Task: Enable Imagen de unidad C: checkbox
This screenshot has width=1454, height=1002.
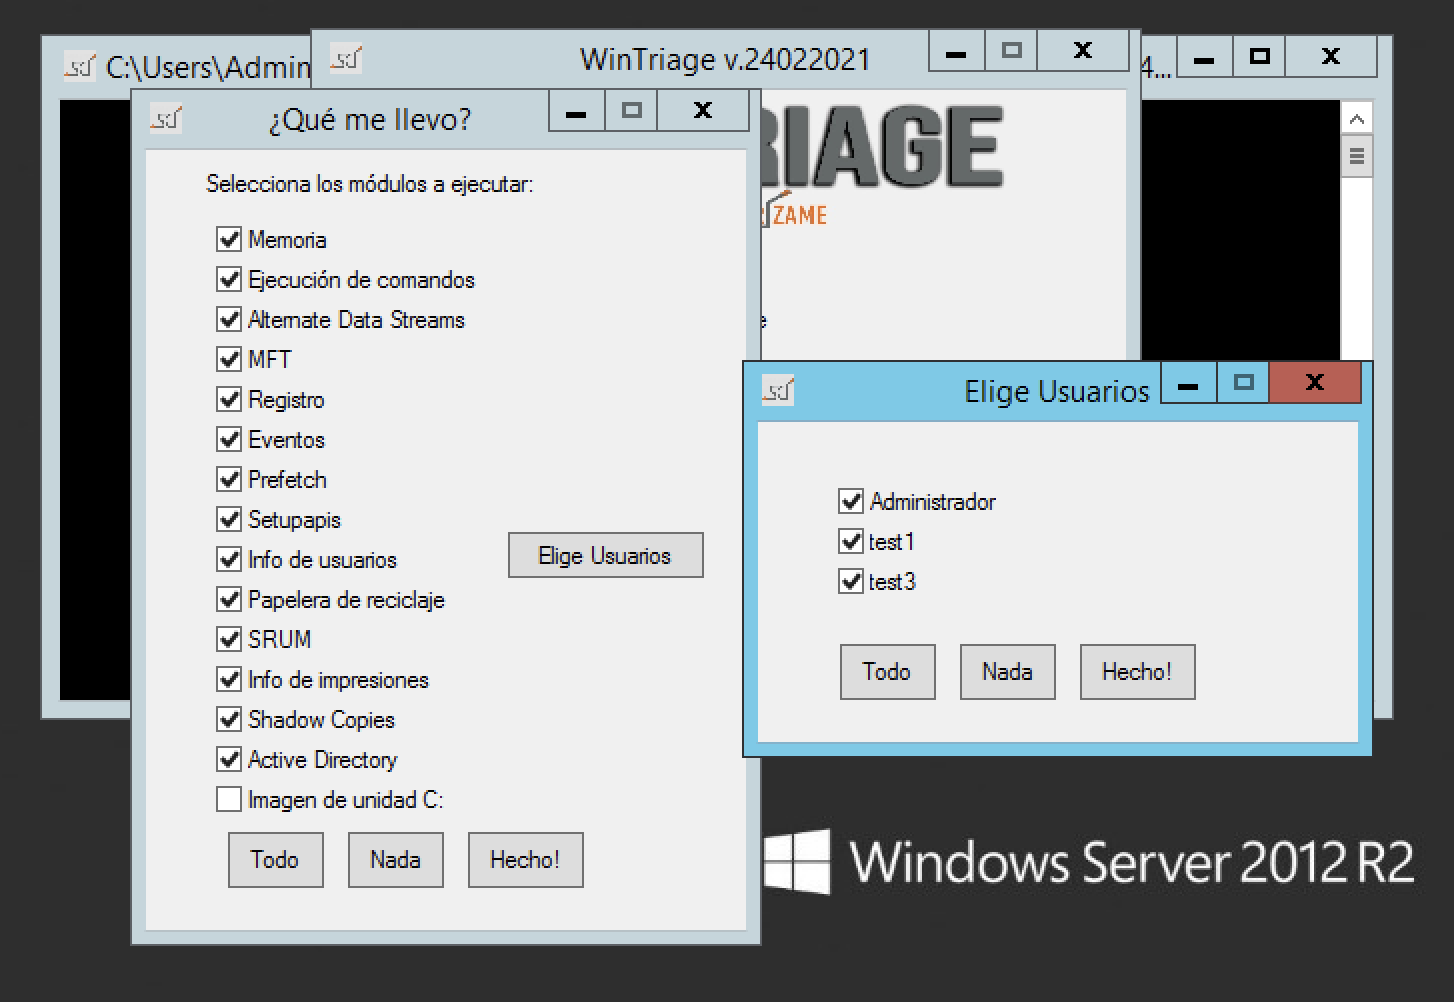Action: (x=229, y=799)
